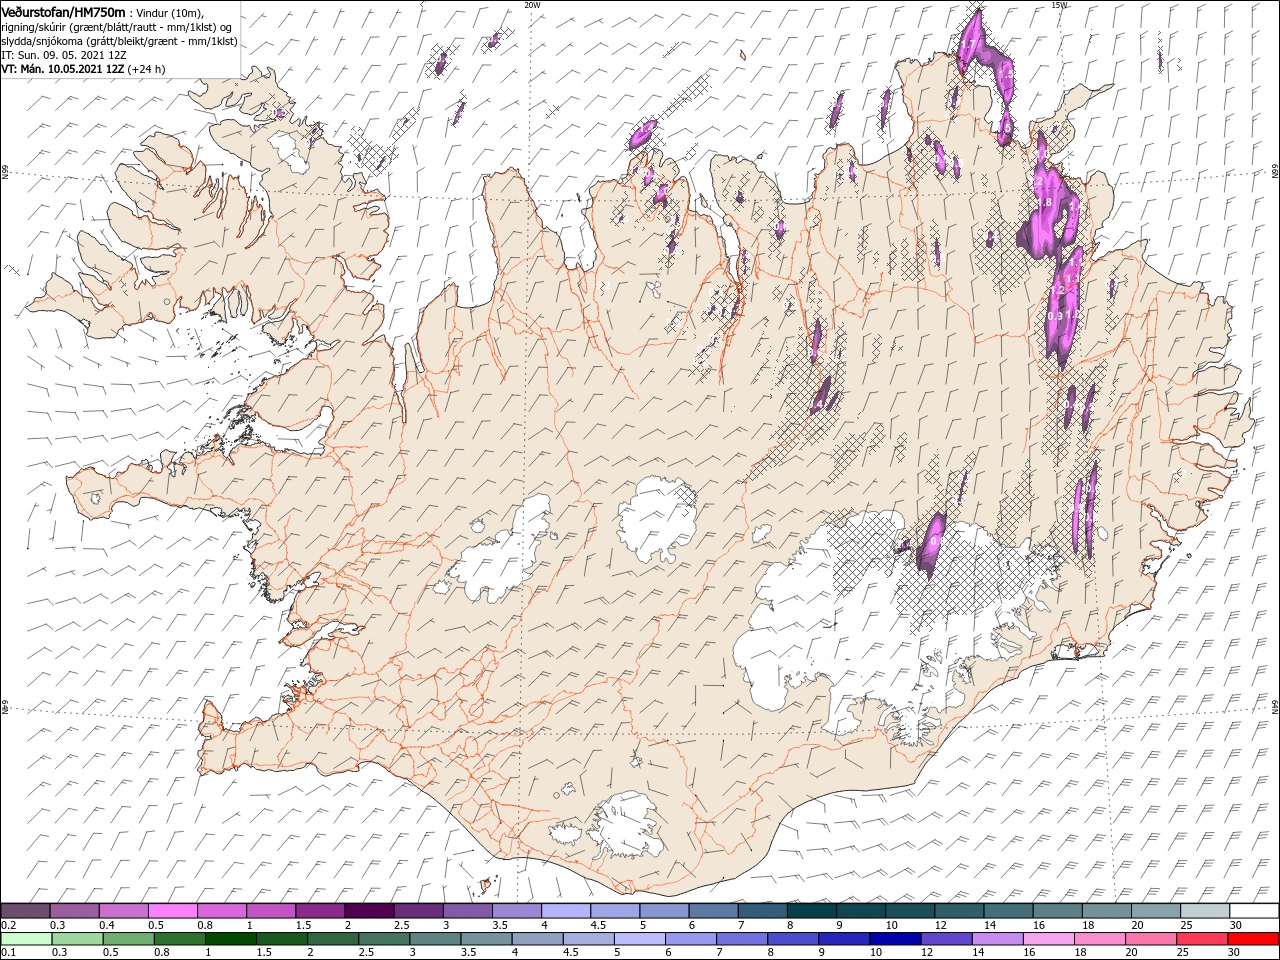Choose the white snow swatch labeled 30
Screen dimensions: 1280x960
[x=1252, y=911]
